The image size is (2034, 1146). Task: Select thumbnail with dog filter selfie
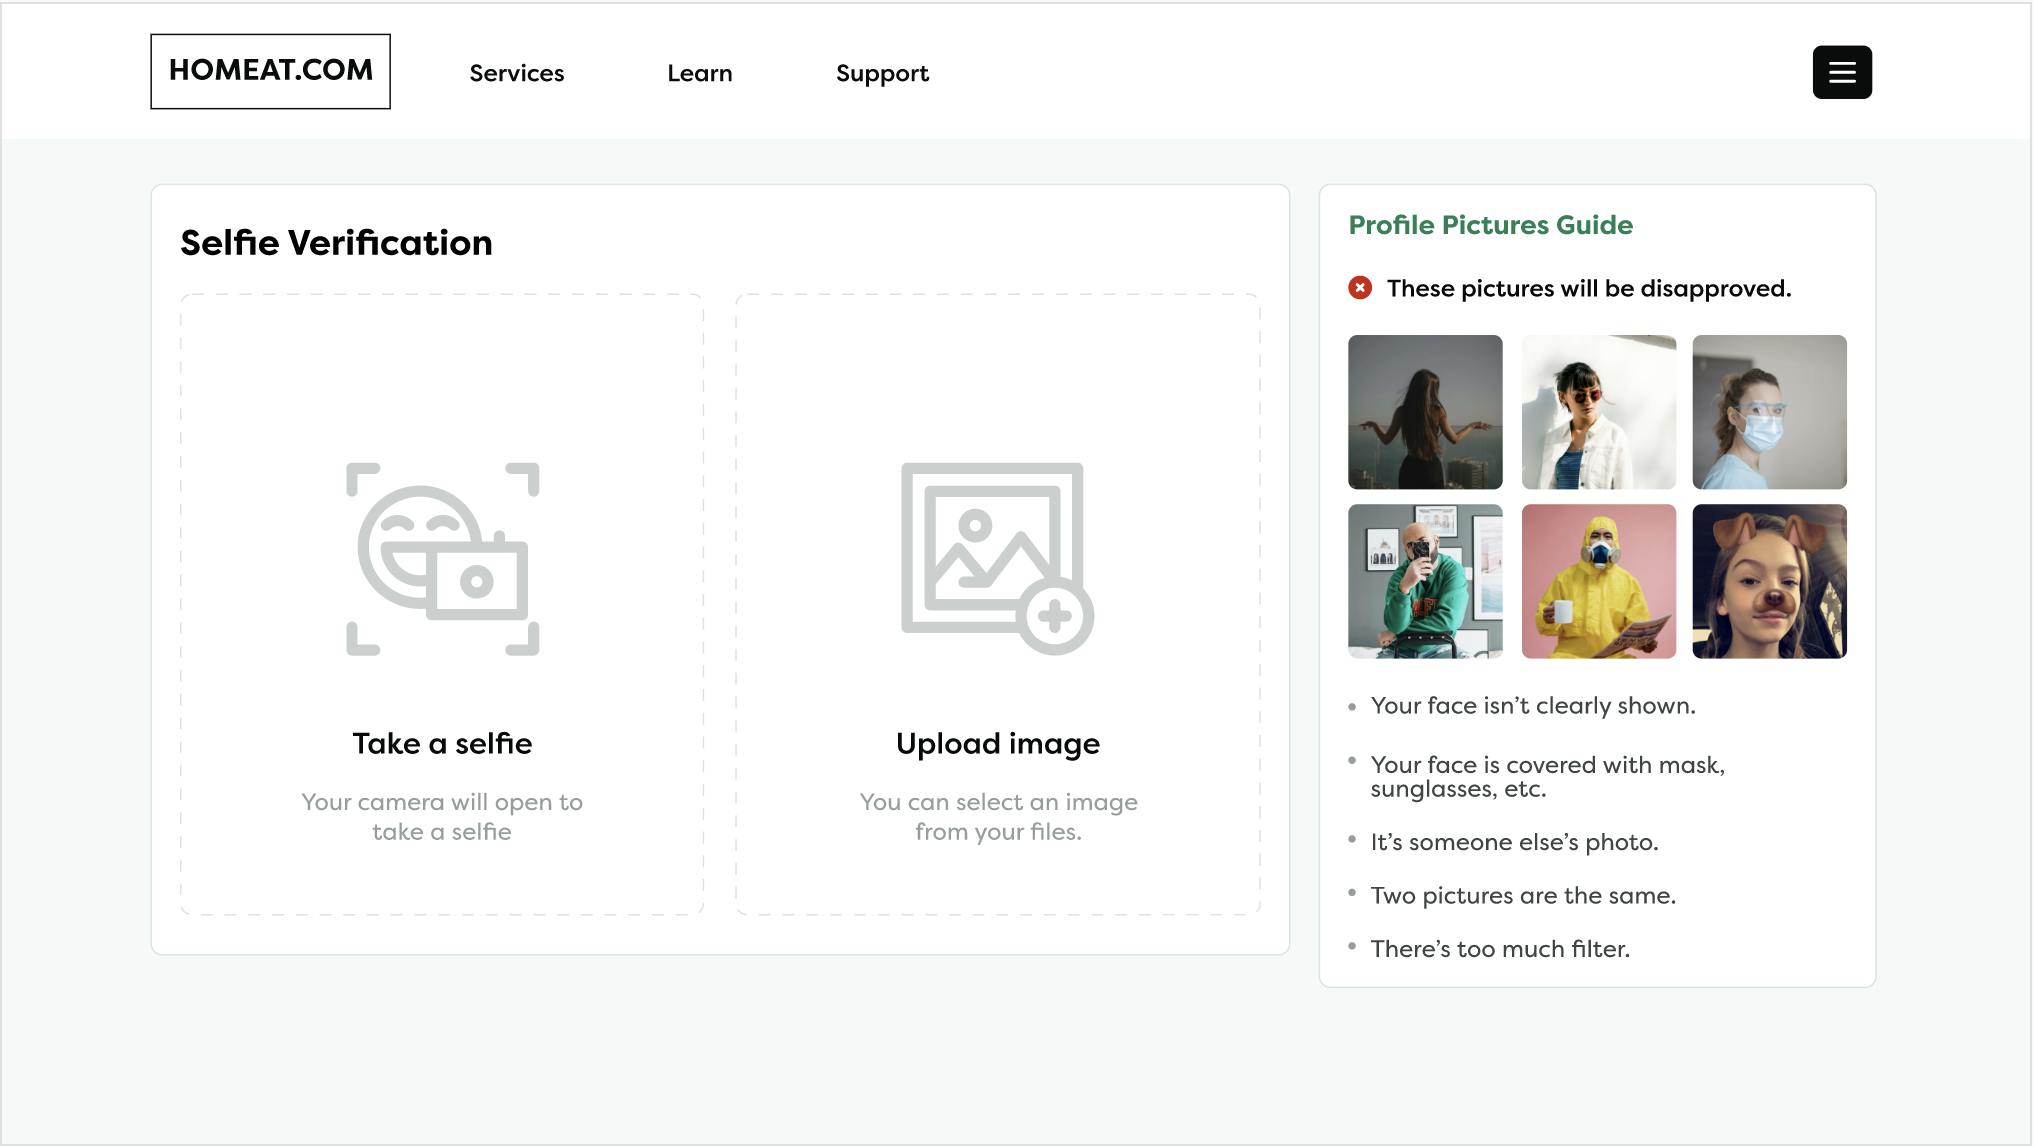[1768, 581]
